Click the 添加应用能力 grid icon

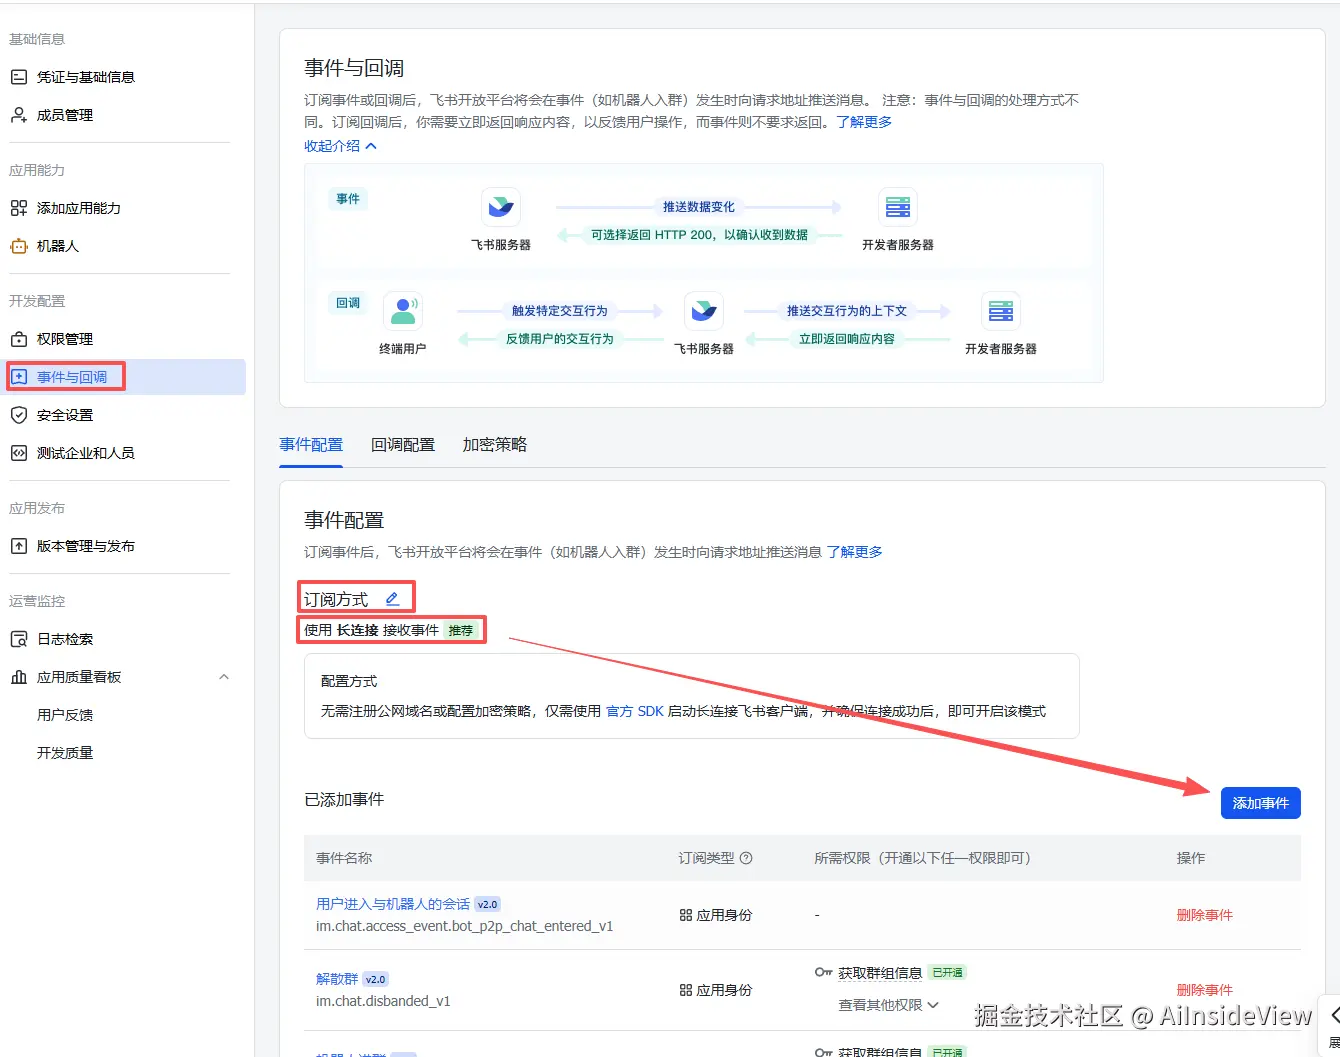tap(19, 208)
